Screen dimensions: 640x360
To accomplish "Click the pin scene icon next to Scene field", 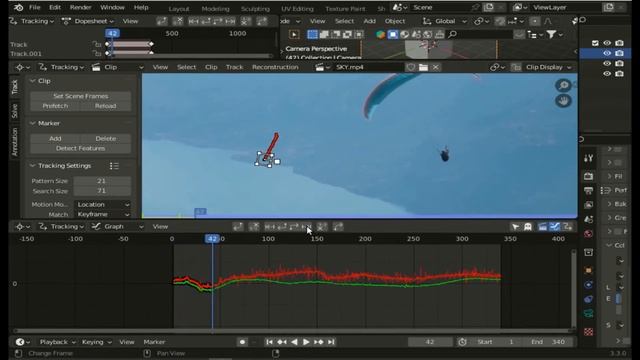I will coord(476,7).
